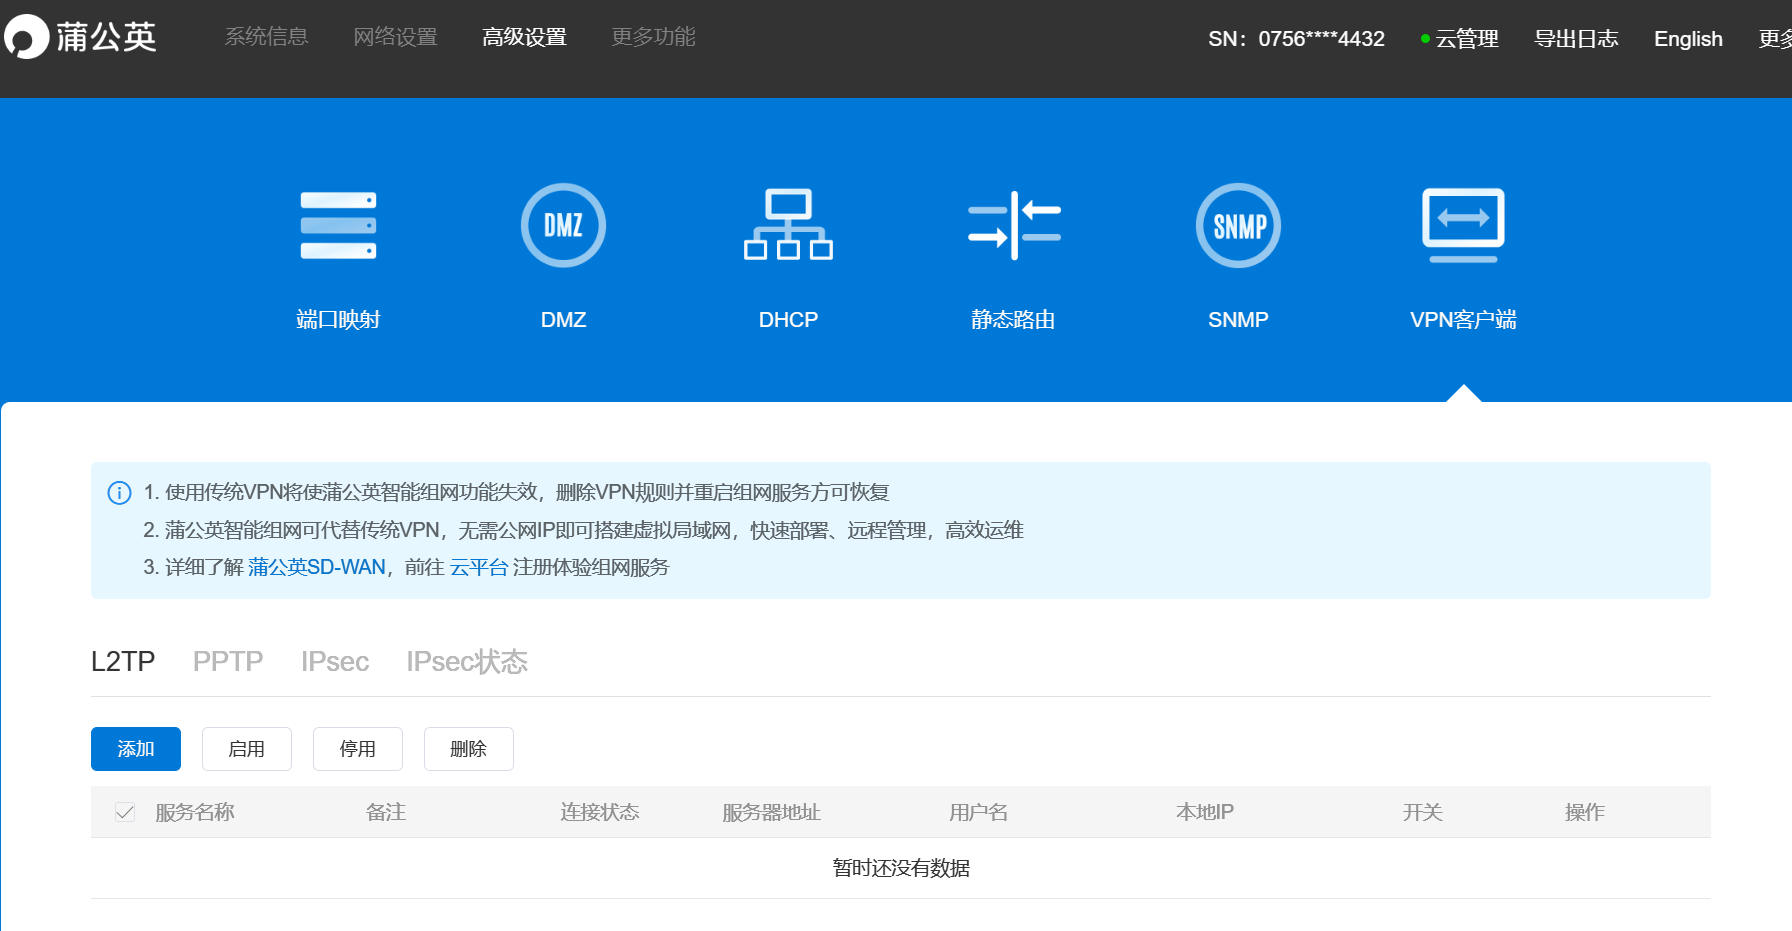This screenshot has height=931, width=1792.
Task: Click the SN: 0756****4432 text
Action: pos(1296,39)
